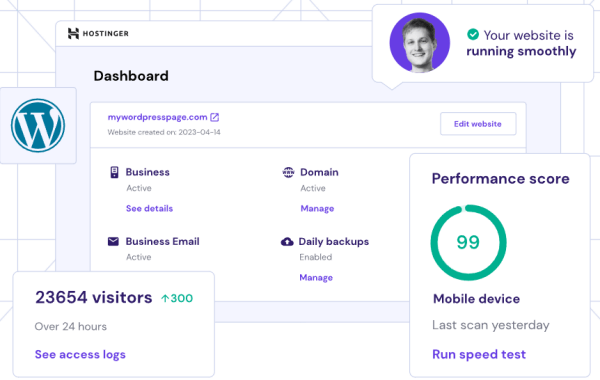This screenshot has height=380, width=600.
Task: Click the Business Email envelope icon
Action: click(x=113, y=241)
